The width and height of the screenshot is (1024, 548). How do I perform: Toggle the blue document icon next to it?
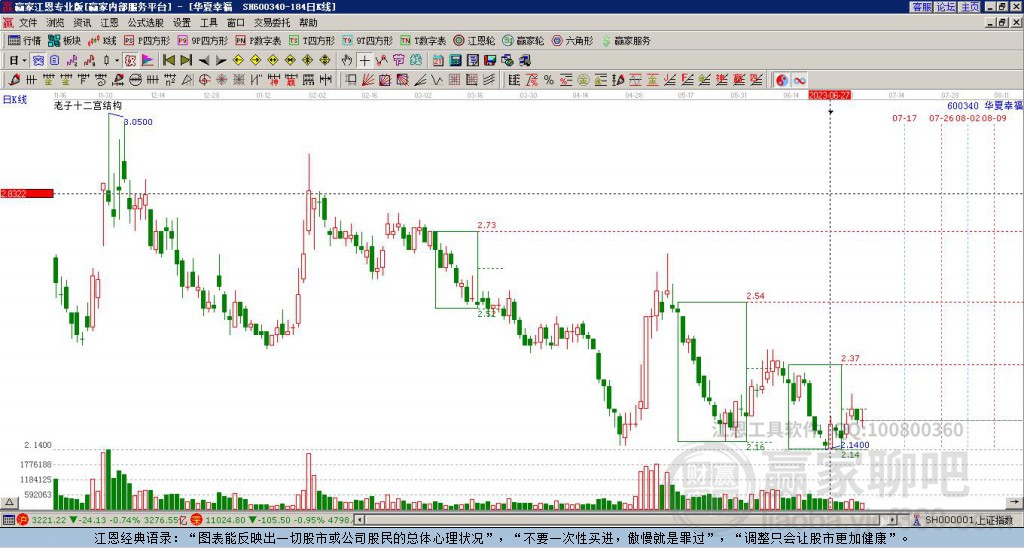pos(55,61)
